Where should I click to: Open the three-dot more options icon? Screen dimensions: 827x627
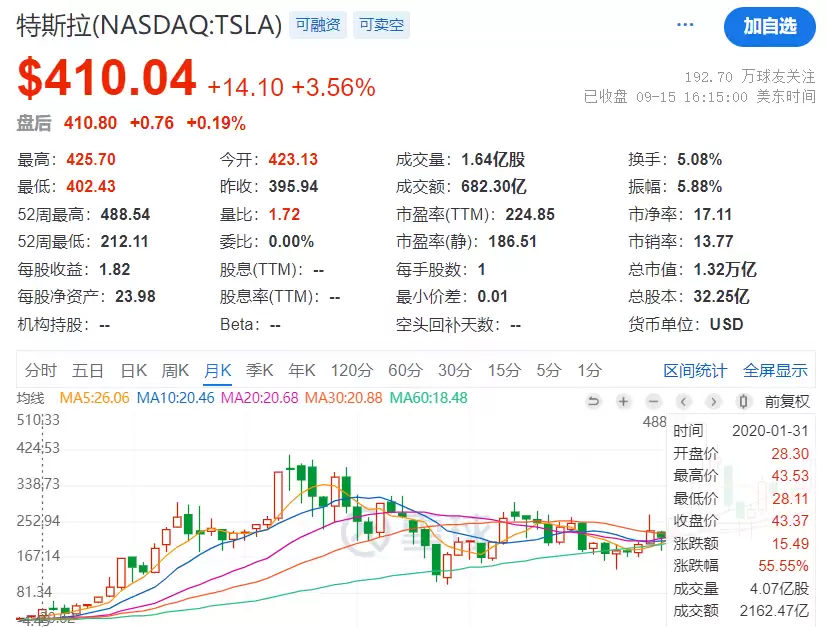pyautogui.click(x=684, y=25)
